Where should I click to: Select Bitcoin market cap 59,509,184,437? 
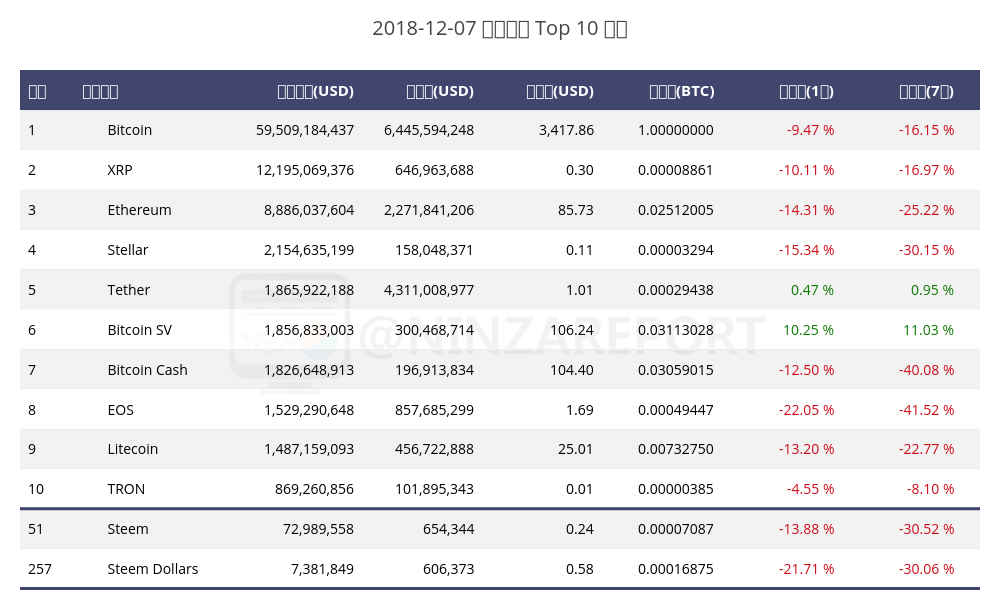[x=305, y=130]
